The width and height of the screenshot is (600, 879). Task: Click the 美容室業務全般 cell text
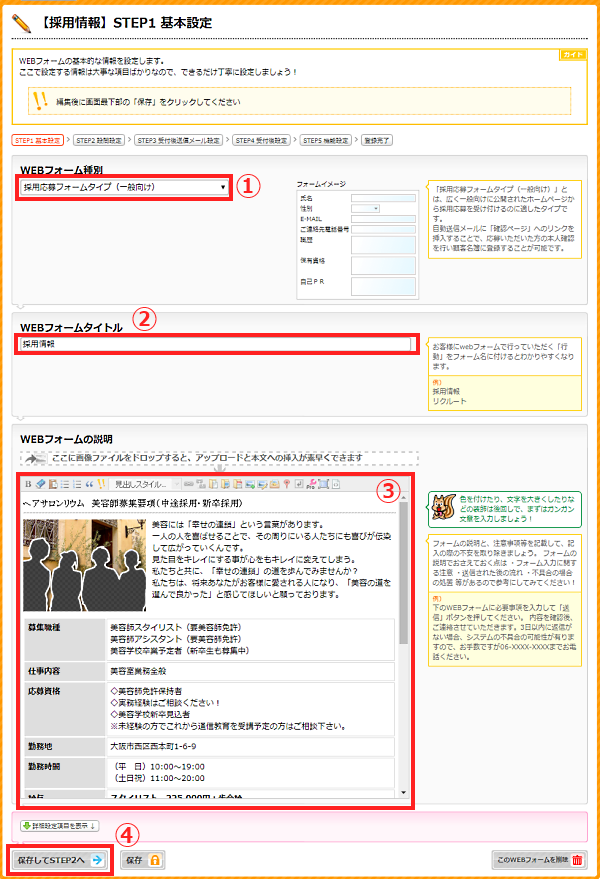click(x=138, y=671)
